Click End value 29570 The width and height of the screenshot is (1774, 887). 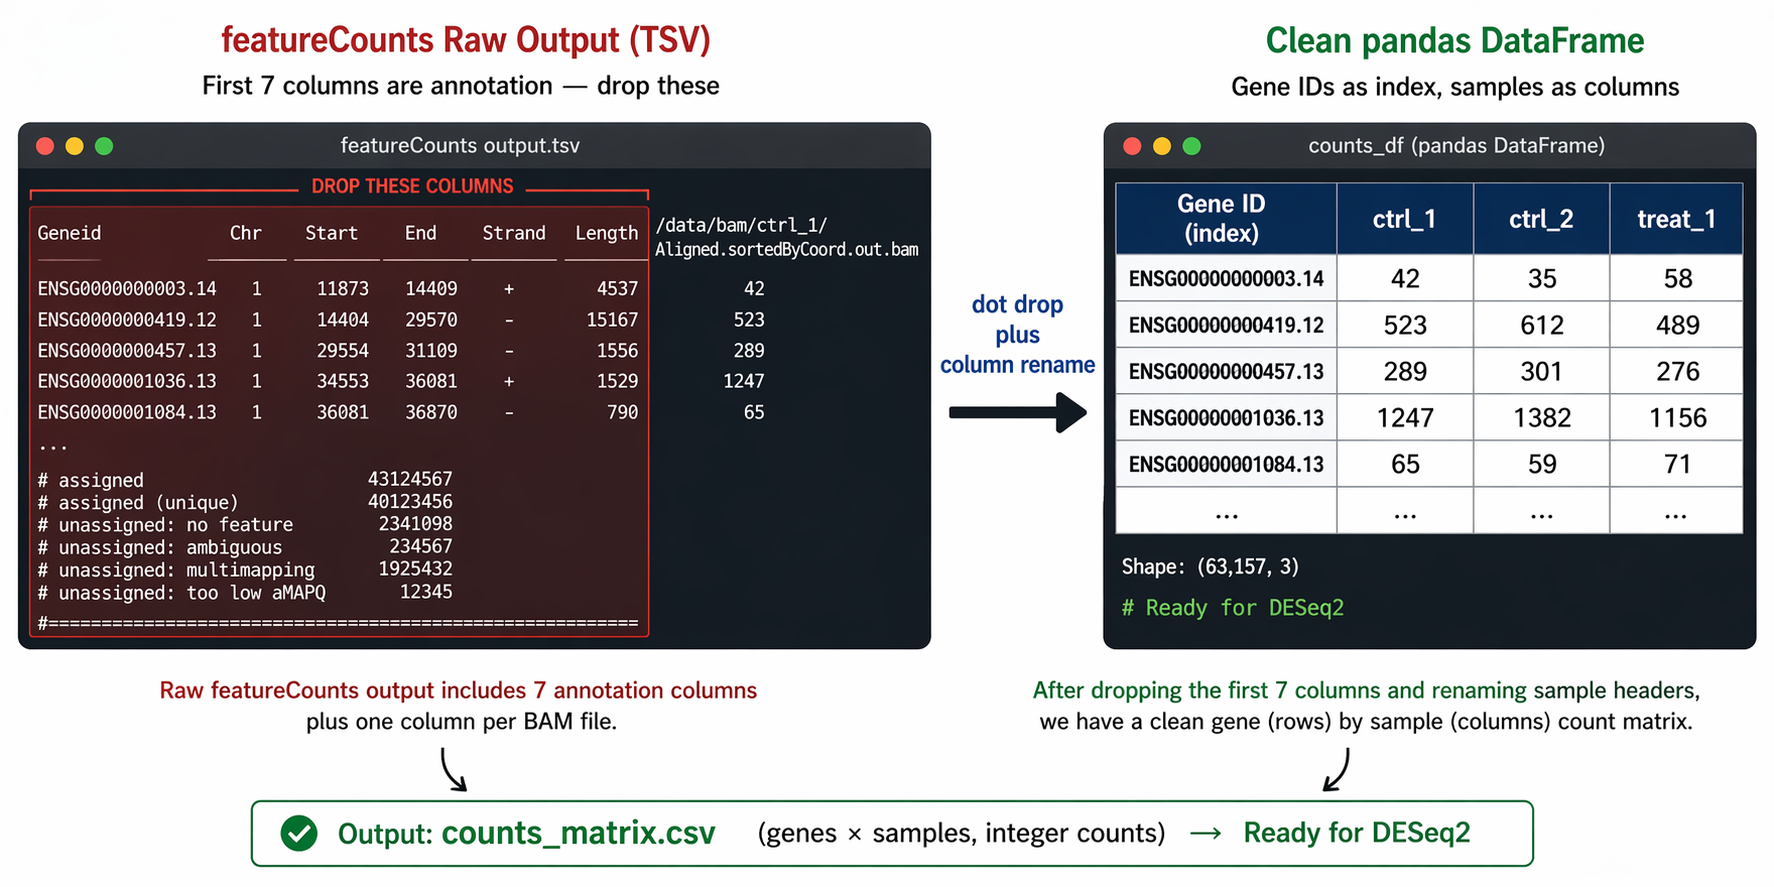[x=431, y=320]
